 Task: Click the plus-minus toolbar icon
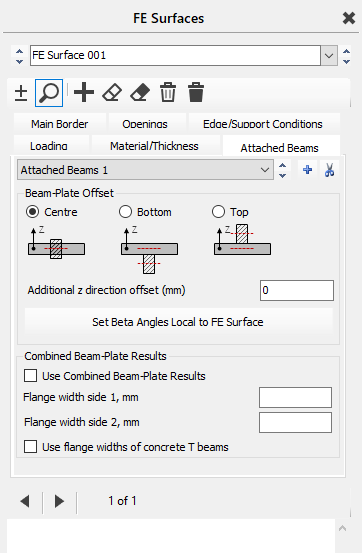(21, 93)
